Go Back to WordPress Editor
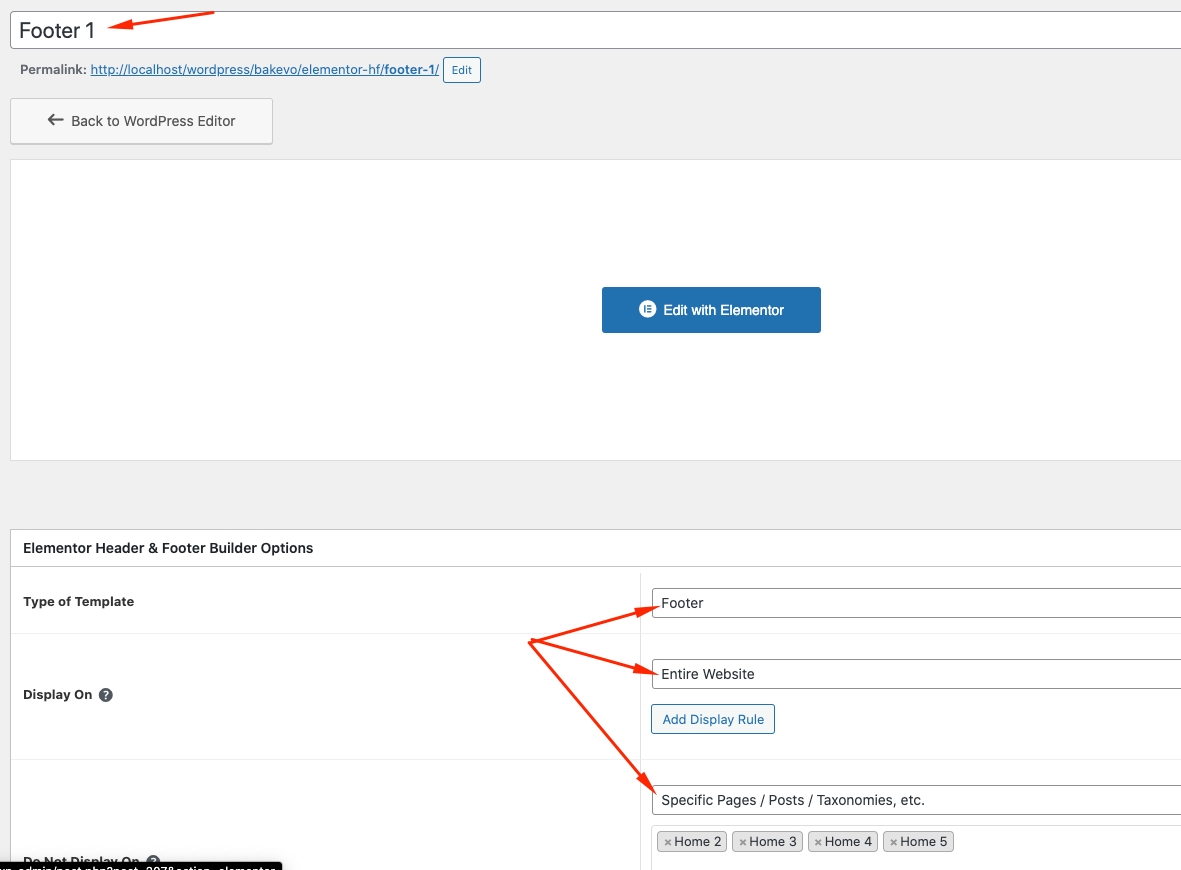Viewport: 1181px width, 870px height. (x=141, y=121)
